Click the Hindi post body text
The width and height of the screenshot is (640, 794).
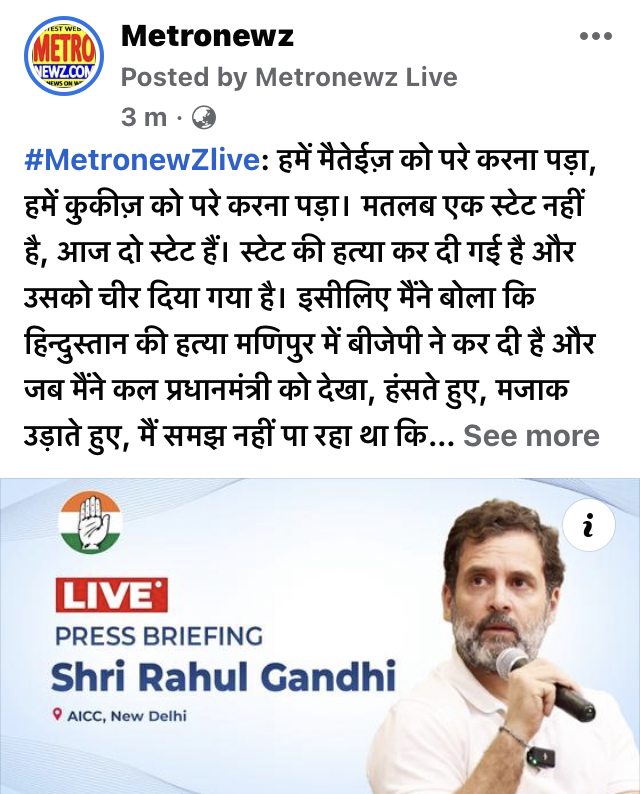[x=310, y=297]
